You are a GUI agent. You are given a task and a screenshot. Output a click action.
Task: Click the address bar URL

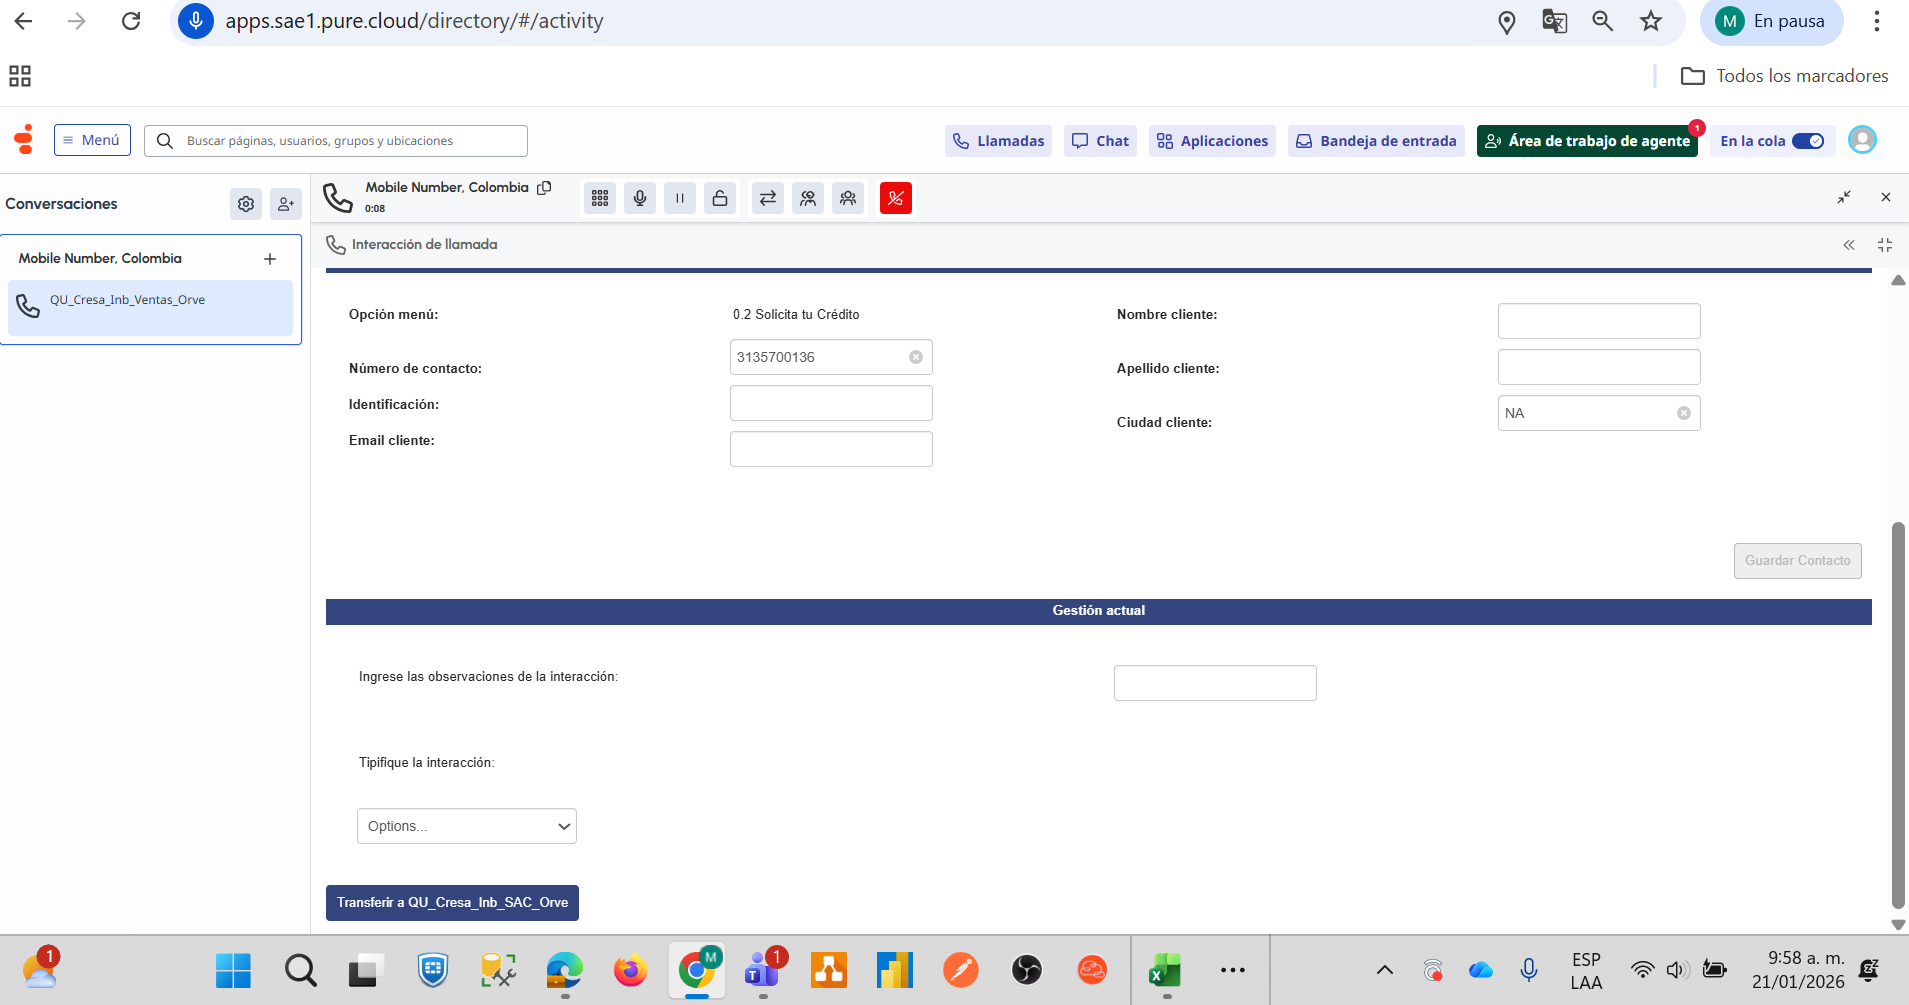[414, 21]
